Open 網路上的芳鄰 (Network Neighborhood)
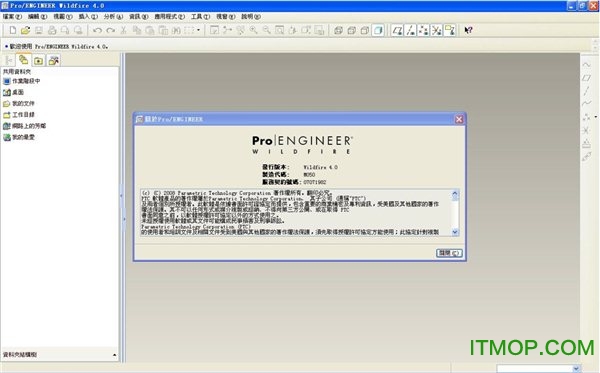This screenshot has height=373, width=600. click(24, 126)
